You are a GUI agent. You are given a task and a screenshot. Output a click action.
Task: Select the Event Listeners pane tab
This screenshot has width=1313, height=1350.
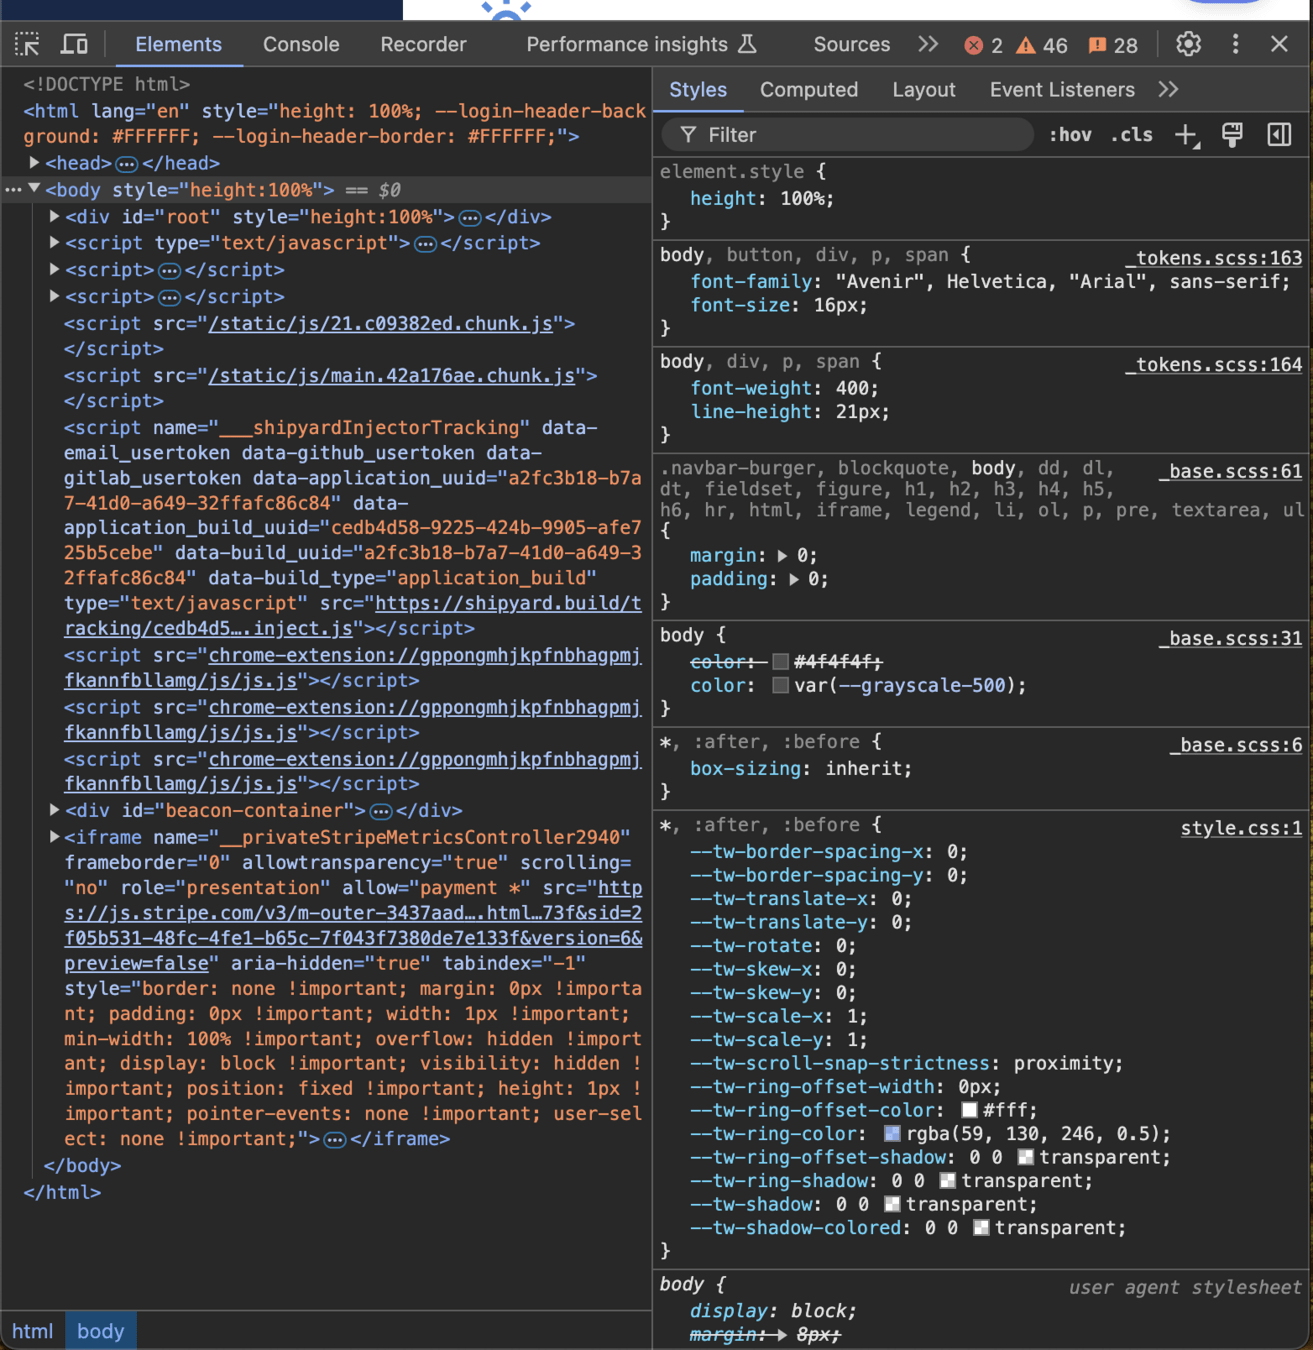click(1062, 89)
